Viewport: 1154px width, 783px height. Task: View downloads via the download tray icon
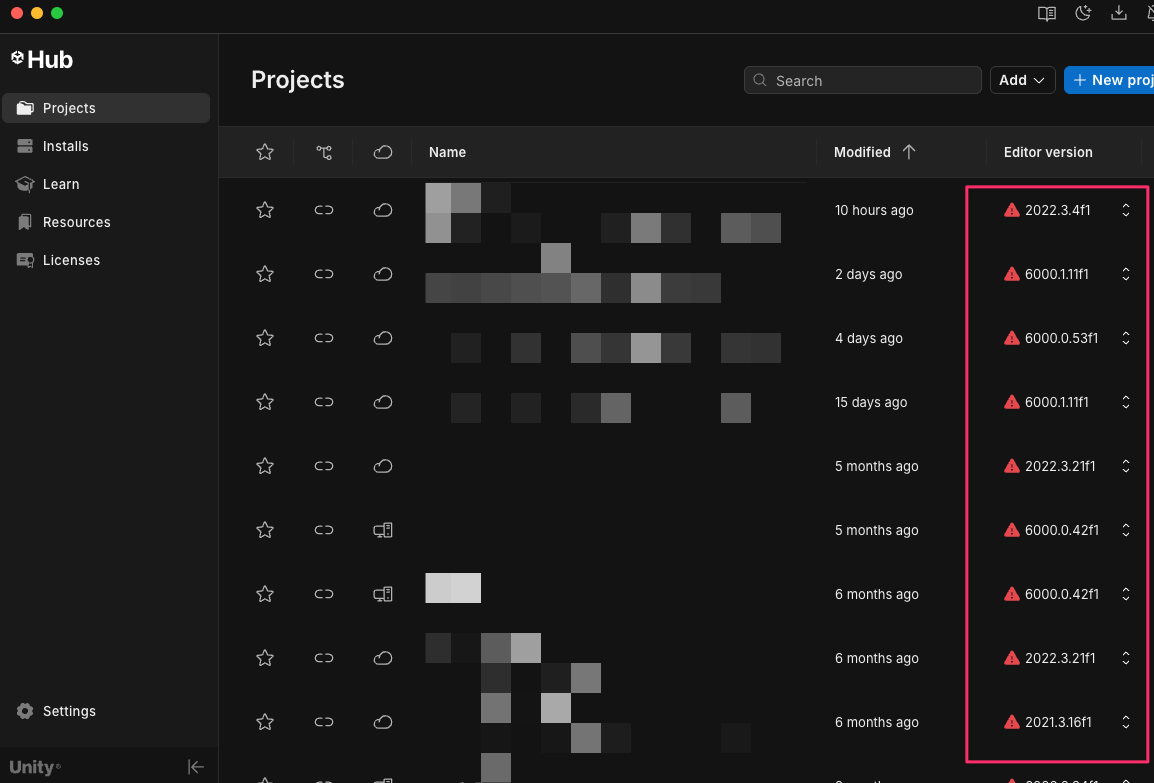tap(1119, 14)
